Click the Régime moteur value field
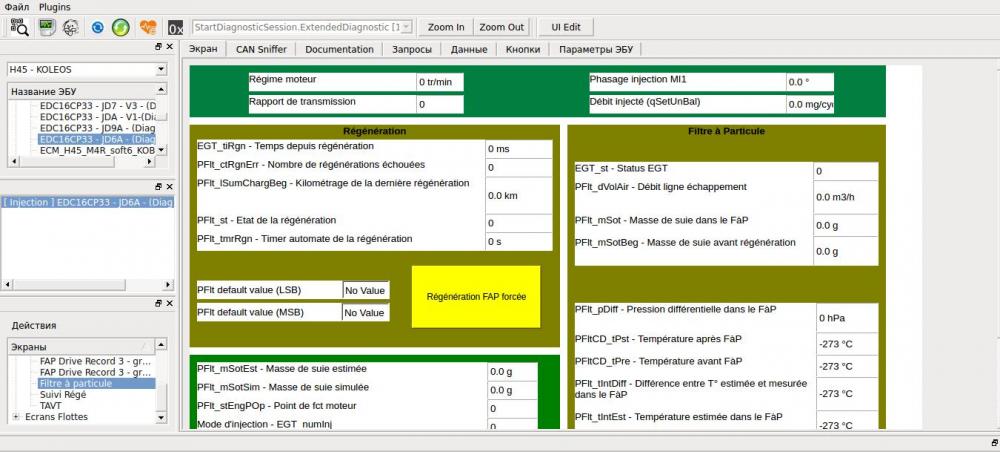This screenshot has height=452, width=1000. coord(439,82)
